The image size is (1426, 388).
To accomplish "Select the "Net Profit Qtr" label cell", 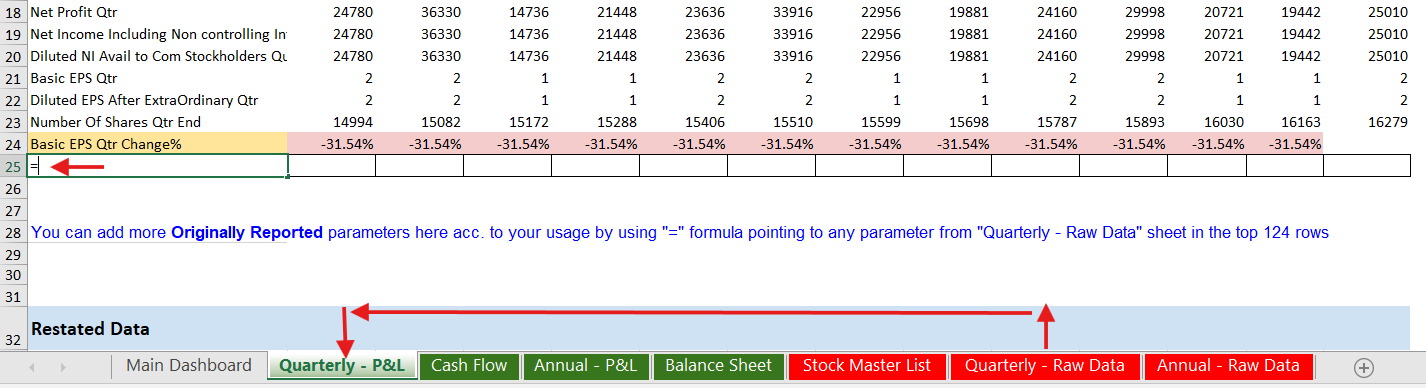I will coord(158,14).
